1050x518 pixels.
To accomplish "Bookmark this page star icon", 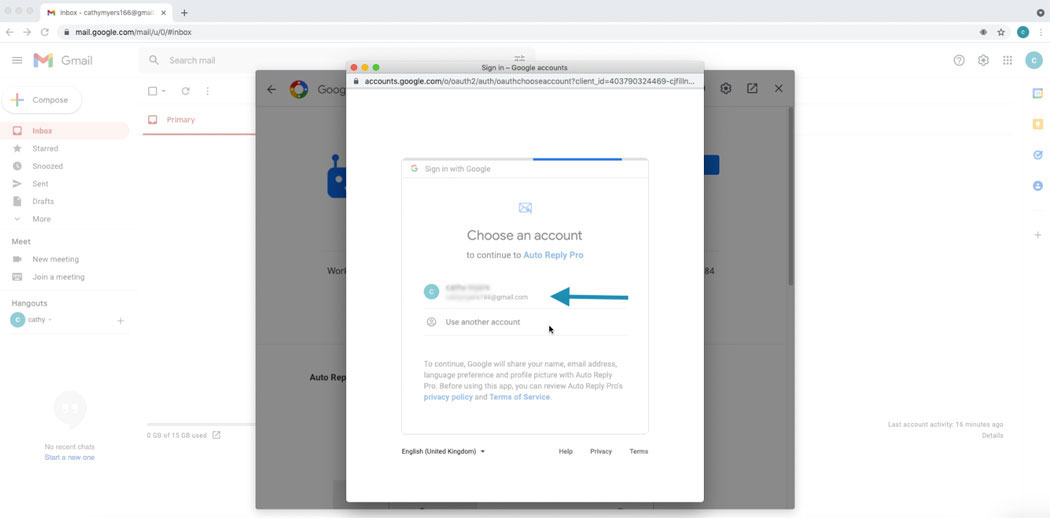I will click(1001, 31).
